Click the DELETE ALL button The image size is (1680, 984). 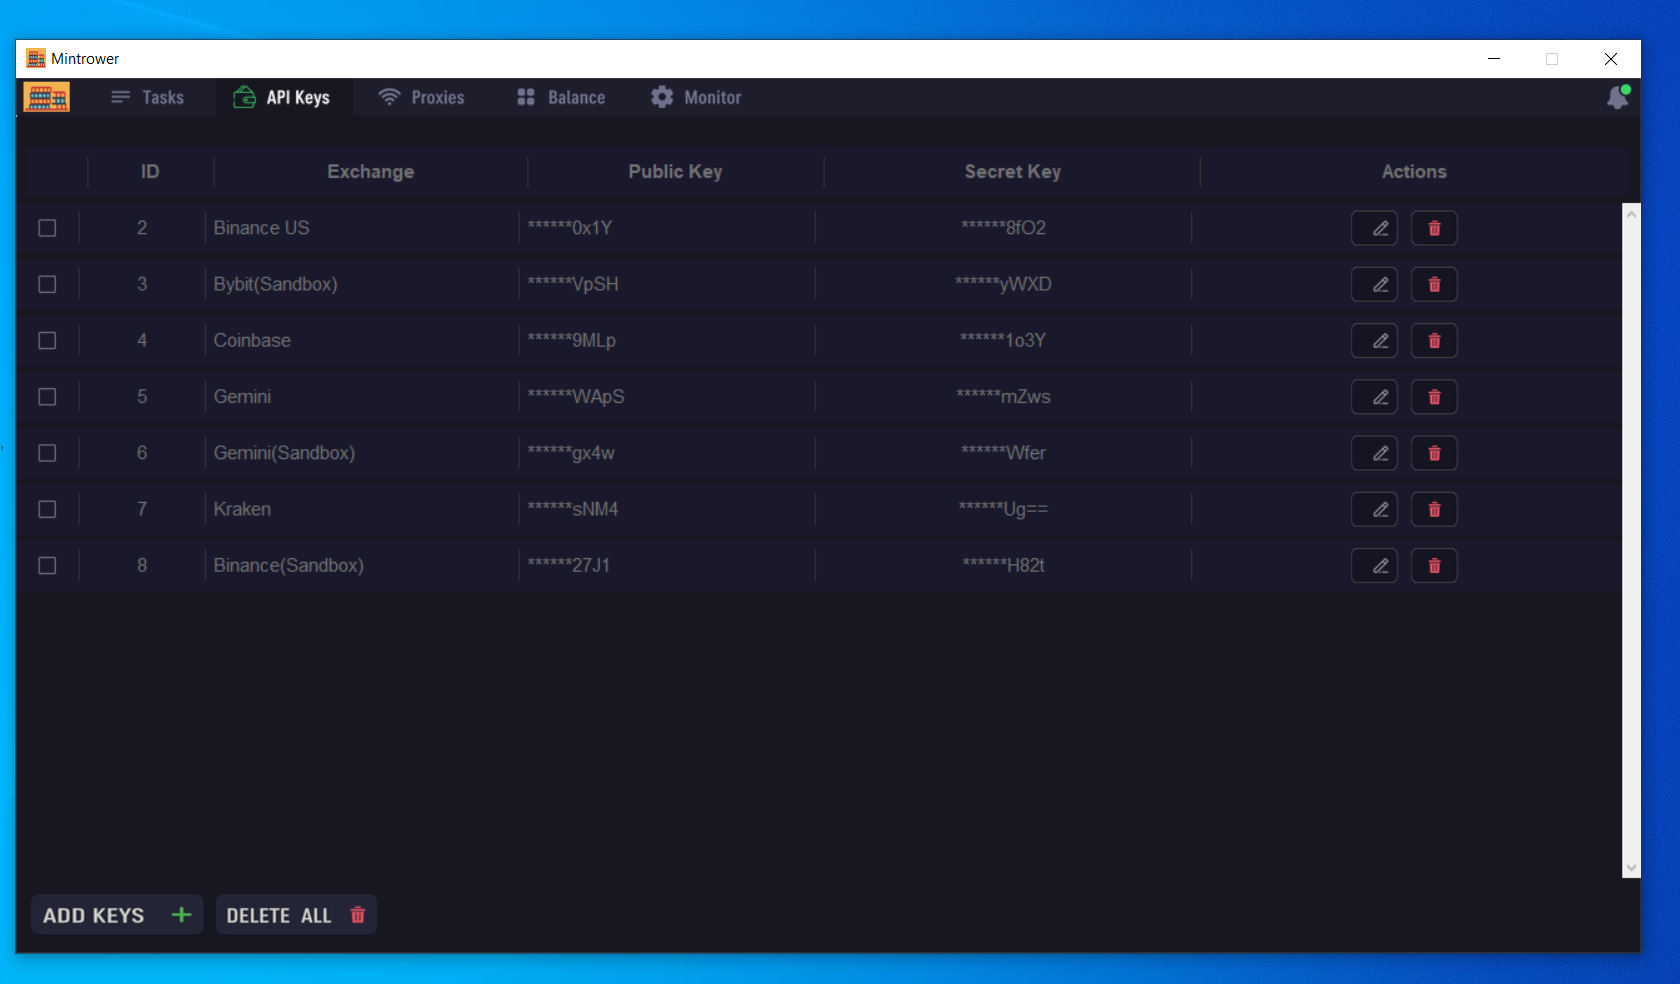tap(296, 915)
